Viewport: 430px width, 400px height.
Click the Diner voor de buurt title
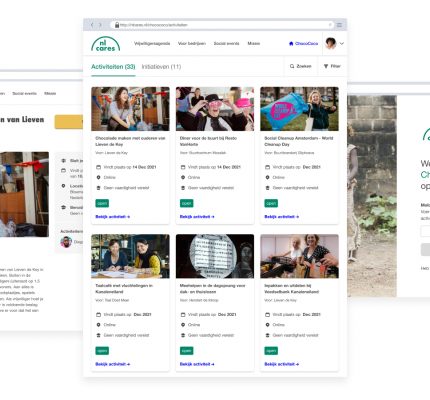[x=208, y=141]
